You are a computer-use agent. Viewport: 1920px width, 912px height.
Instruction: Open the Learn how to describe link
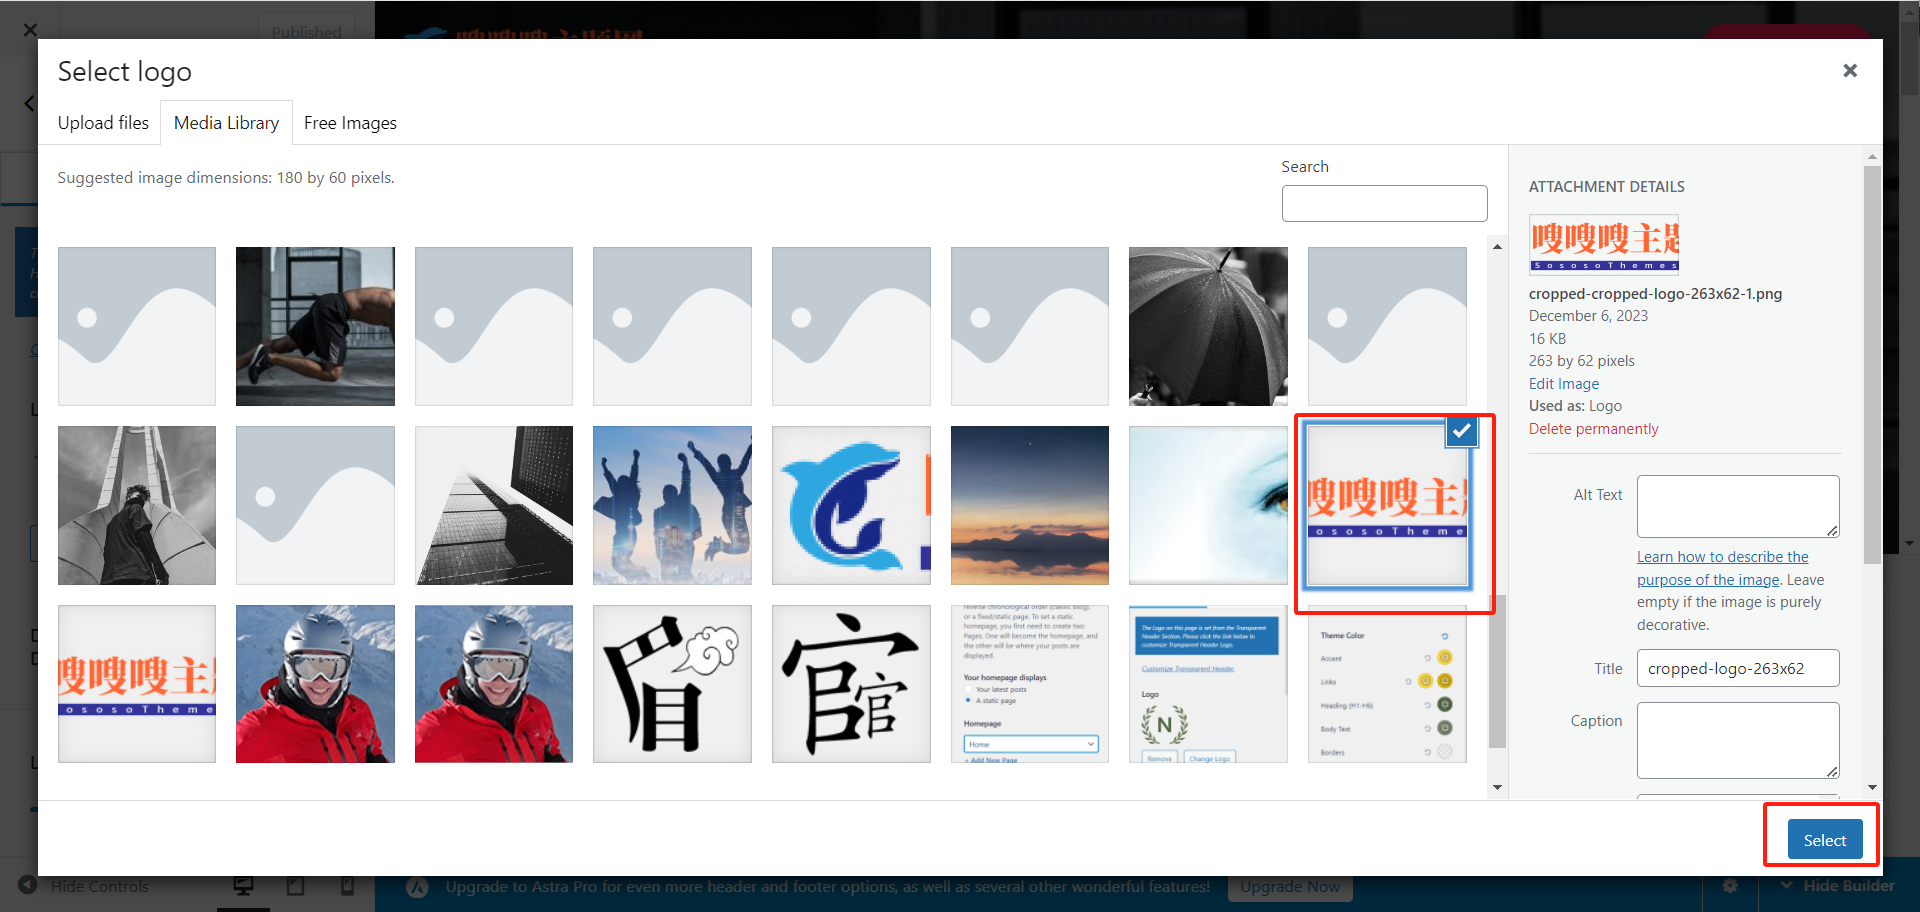pyautogui.click(x=1722, y=568)
